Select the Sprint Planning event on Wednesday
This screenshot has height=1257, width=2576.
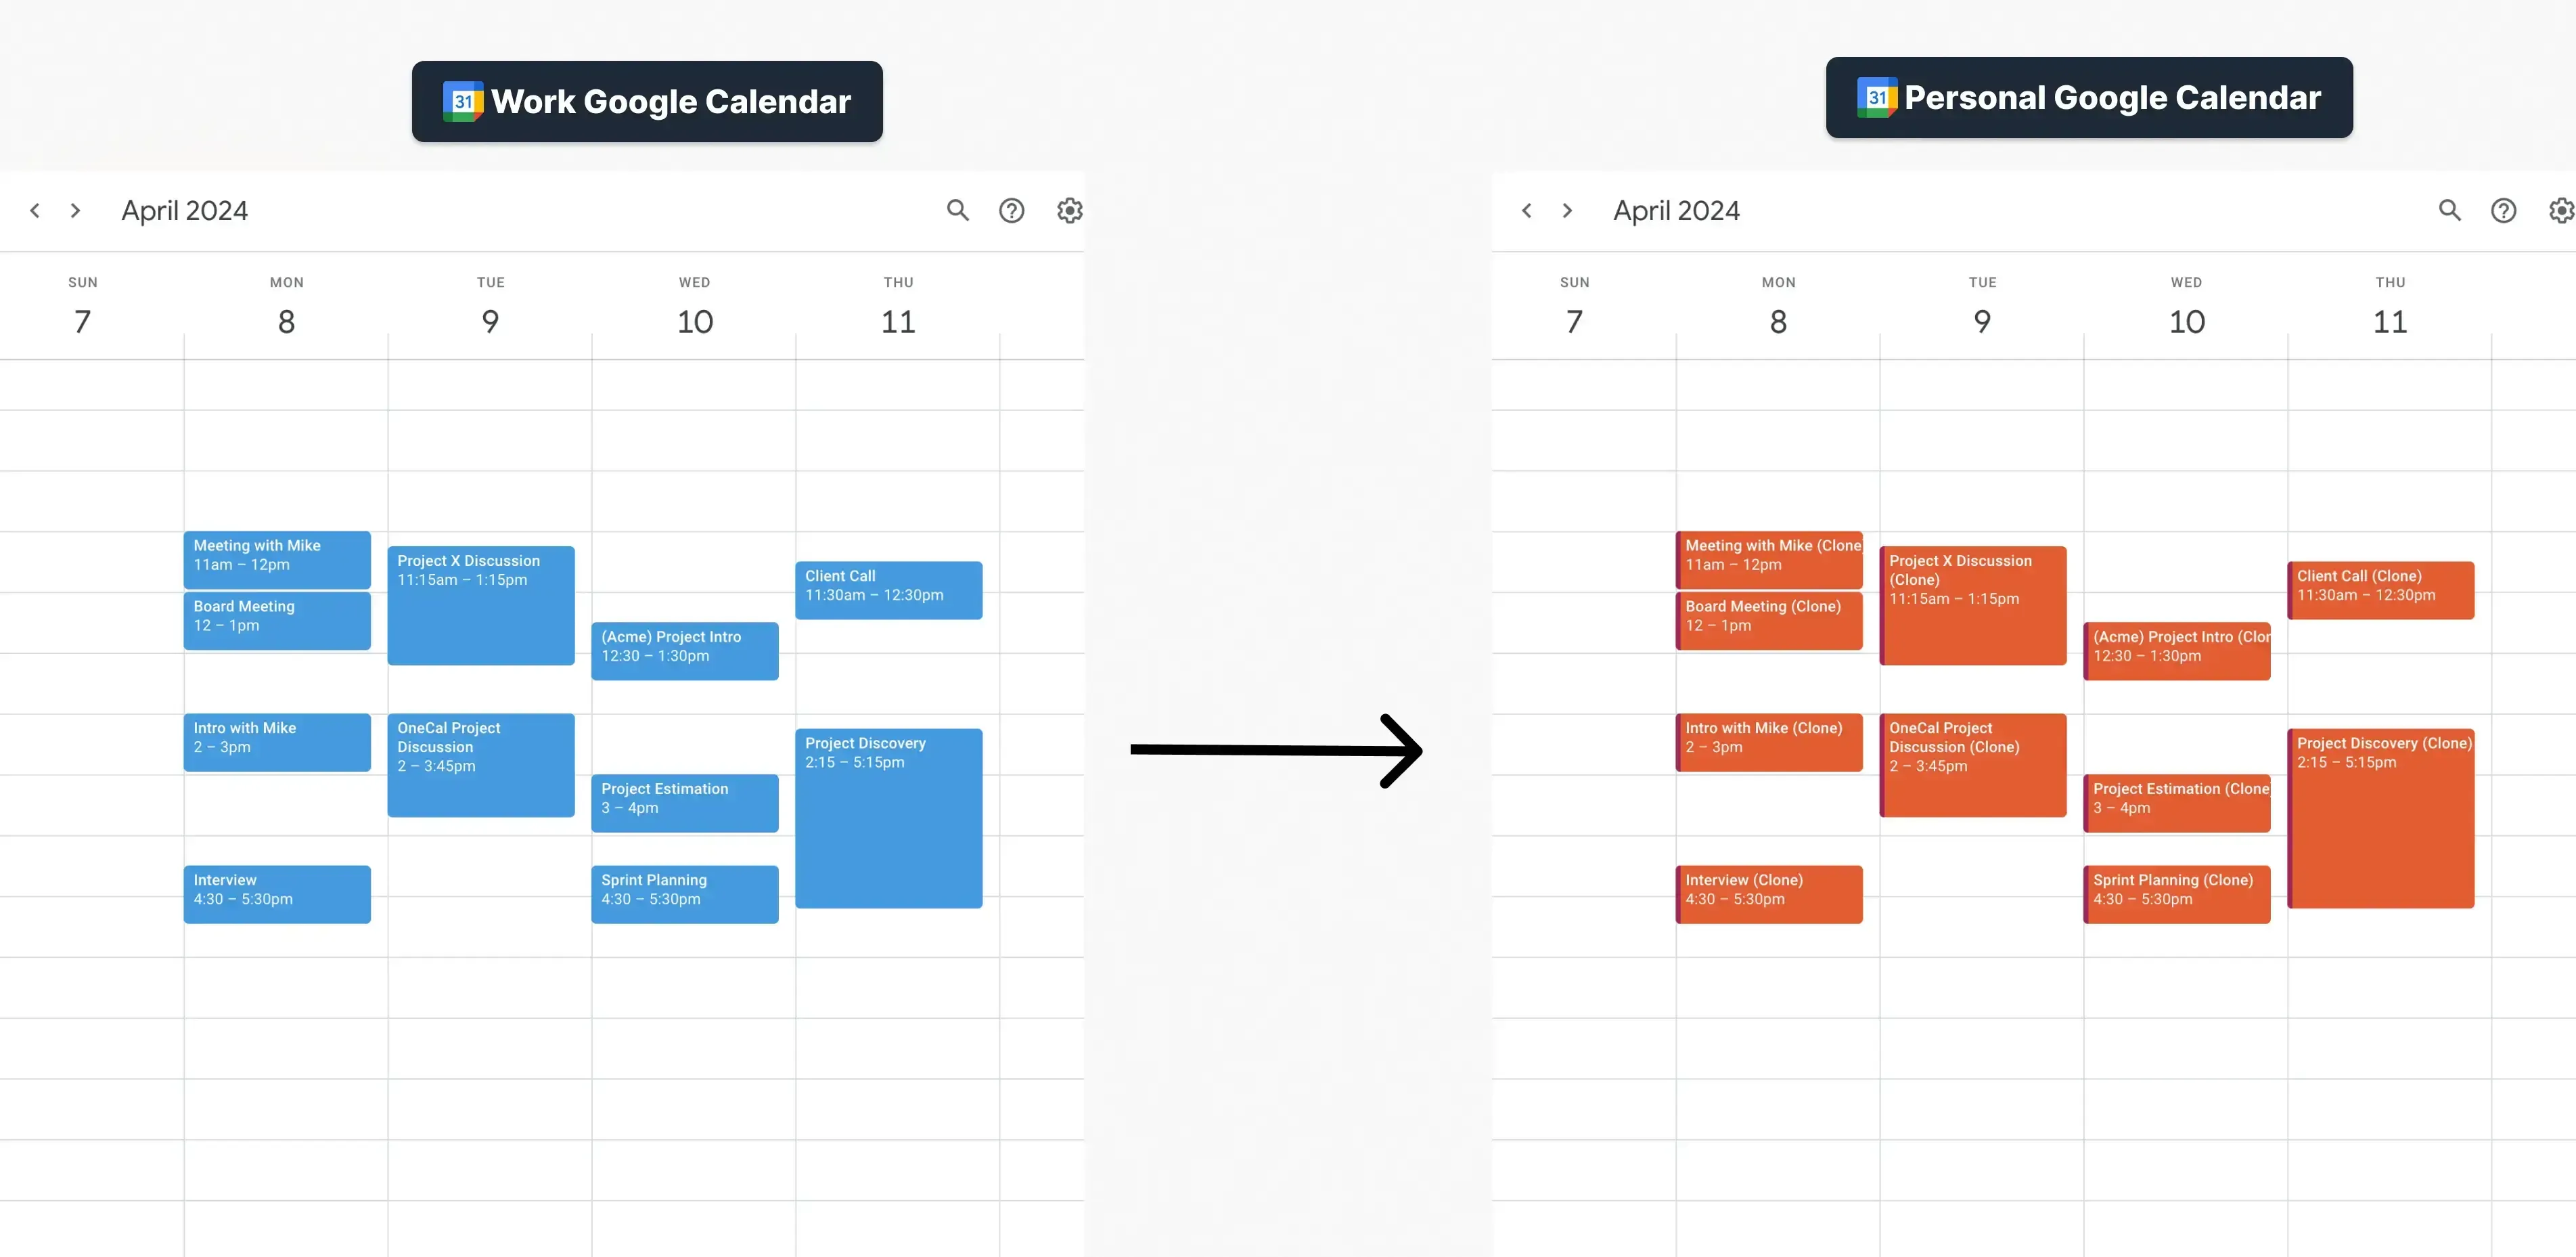tap(685, 893)
